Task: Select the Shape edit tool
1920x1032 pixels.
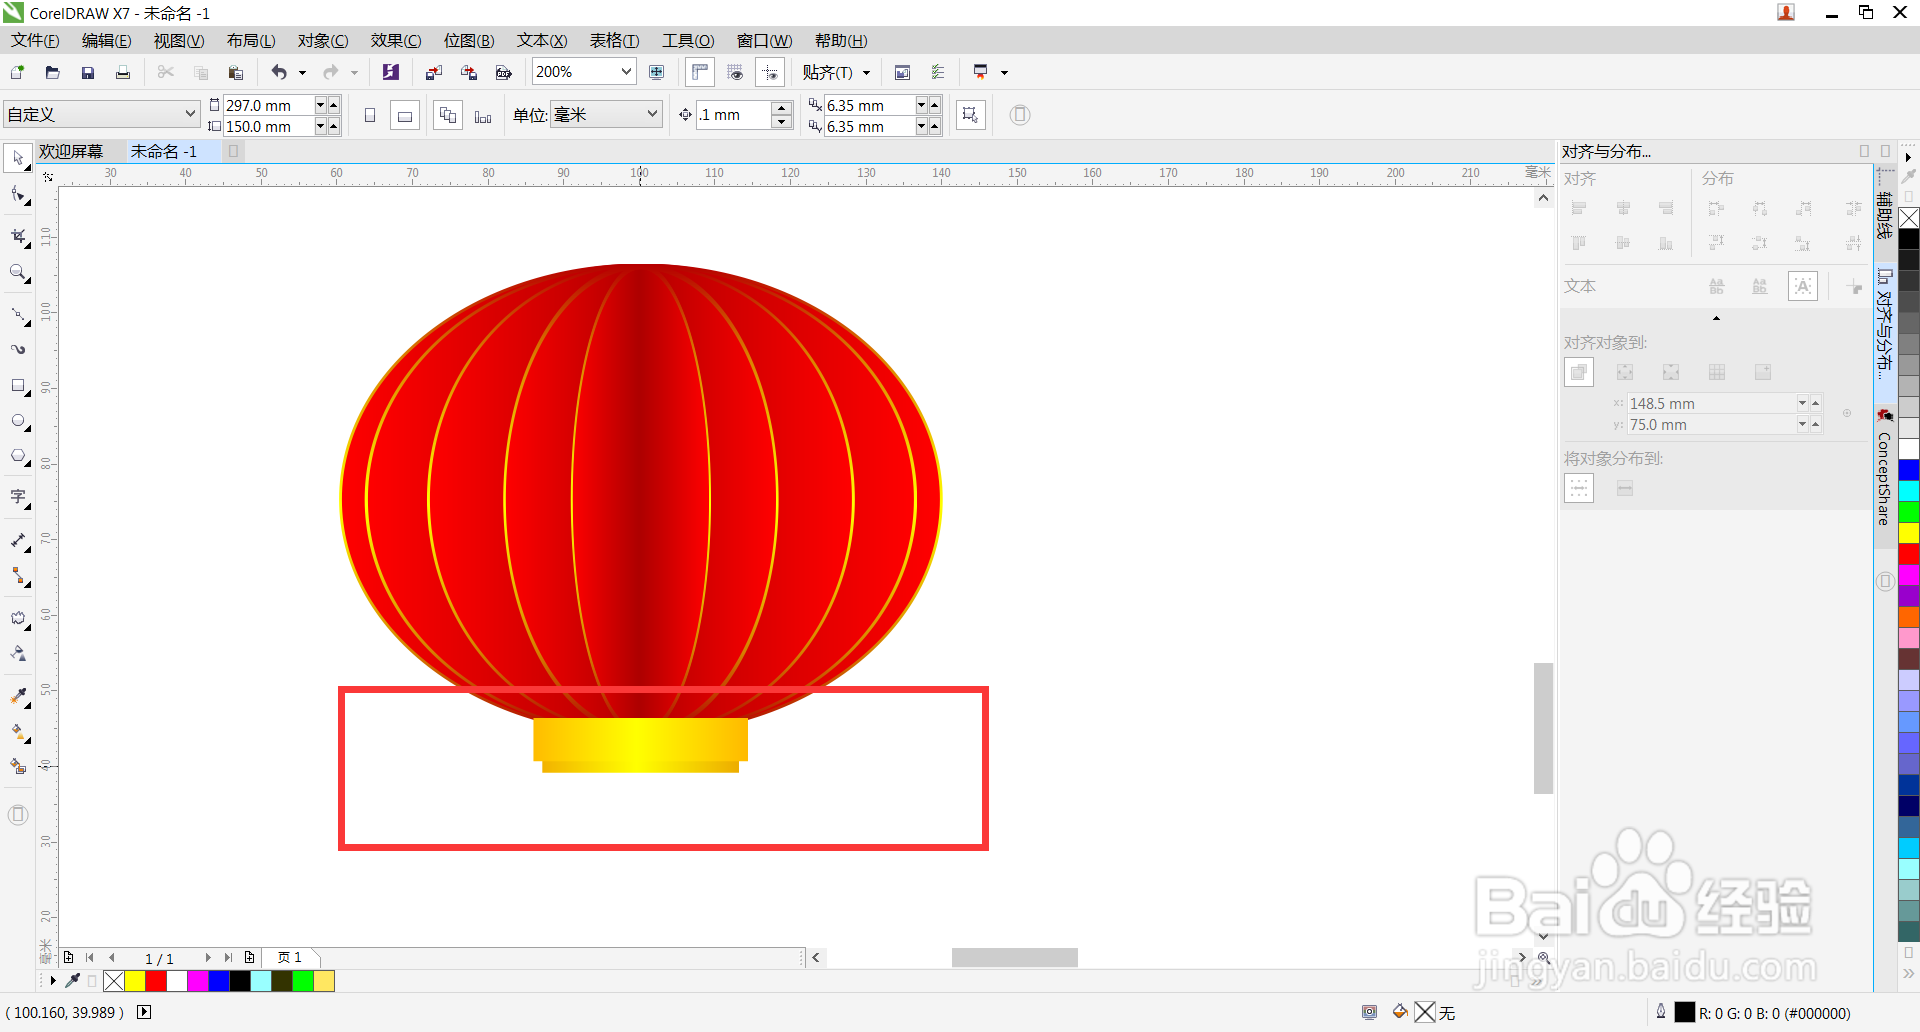Action: click(x=18, y=194)
